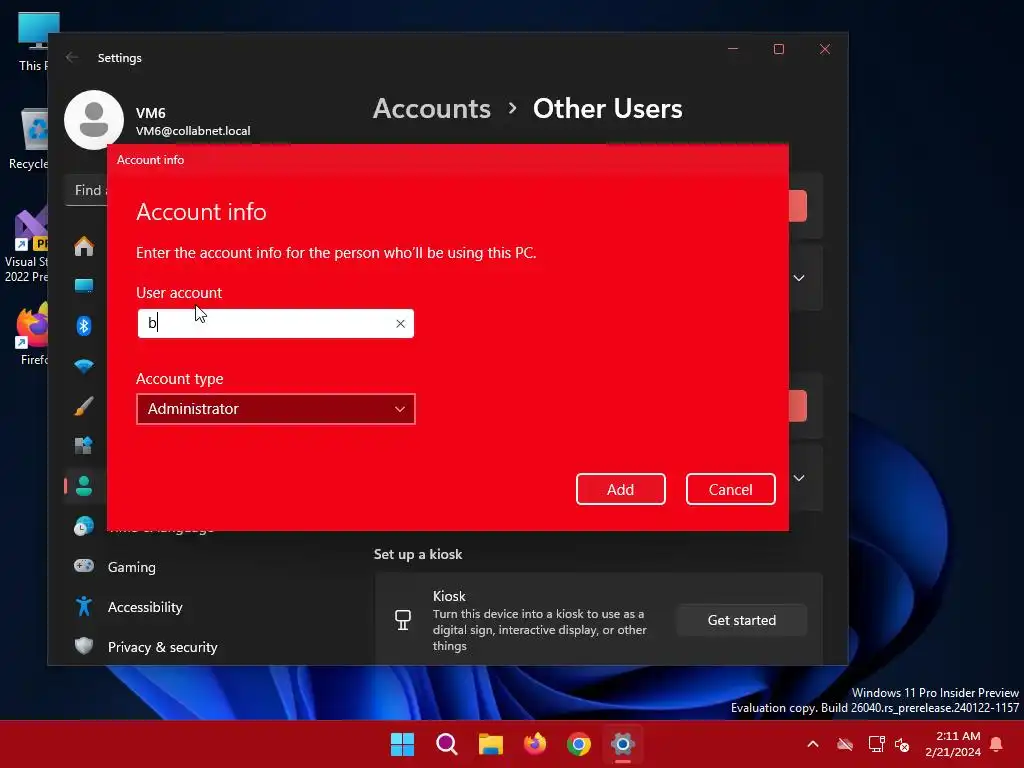Select the Accounts person sidebar icon
This screenshot has width=1024, height=768.
pyautogui.click(x=84, y=486)
